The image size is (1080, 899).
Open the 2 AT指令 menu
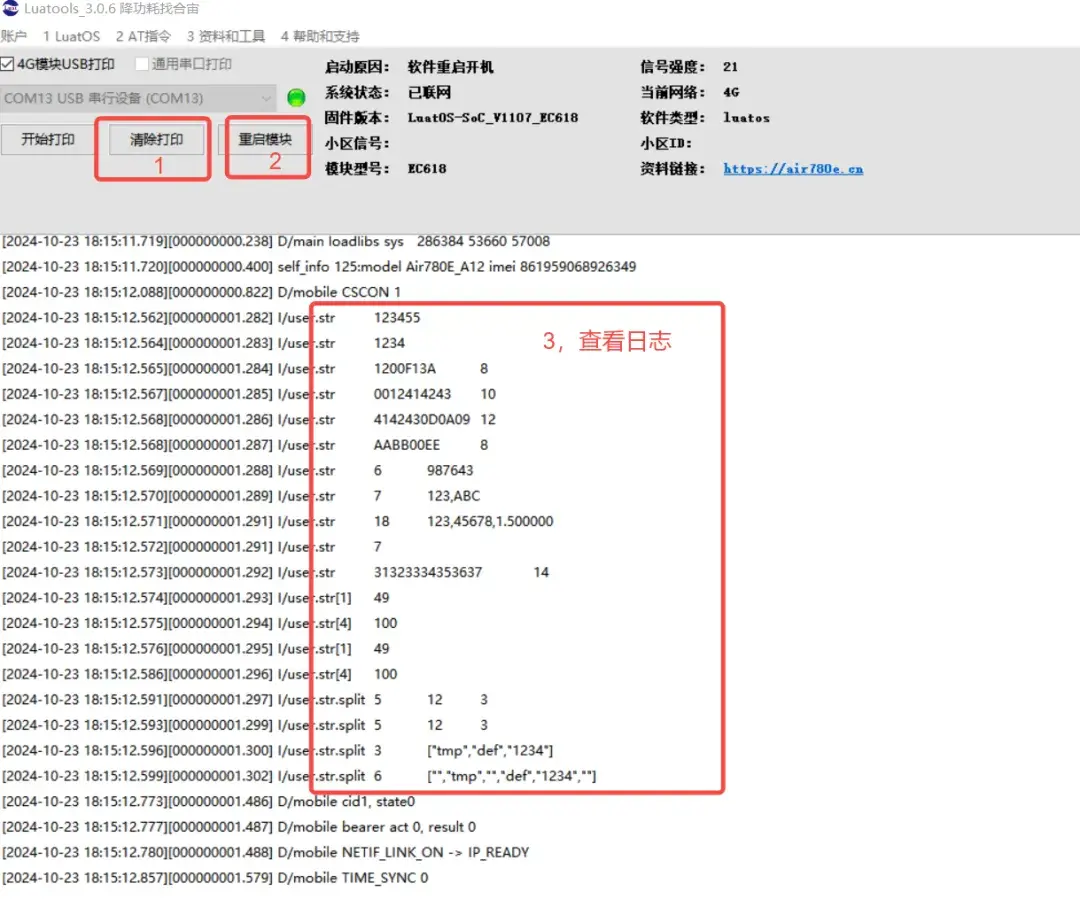pyautogui.click(x=143, y=37)
